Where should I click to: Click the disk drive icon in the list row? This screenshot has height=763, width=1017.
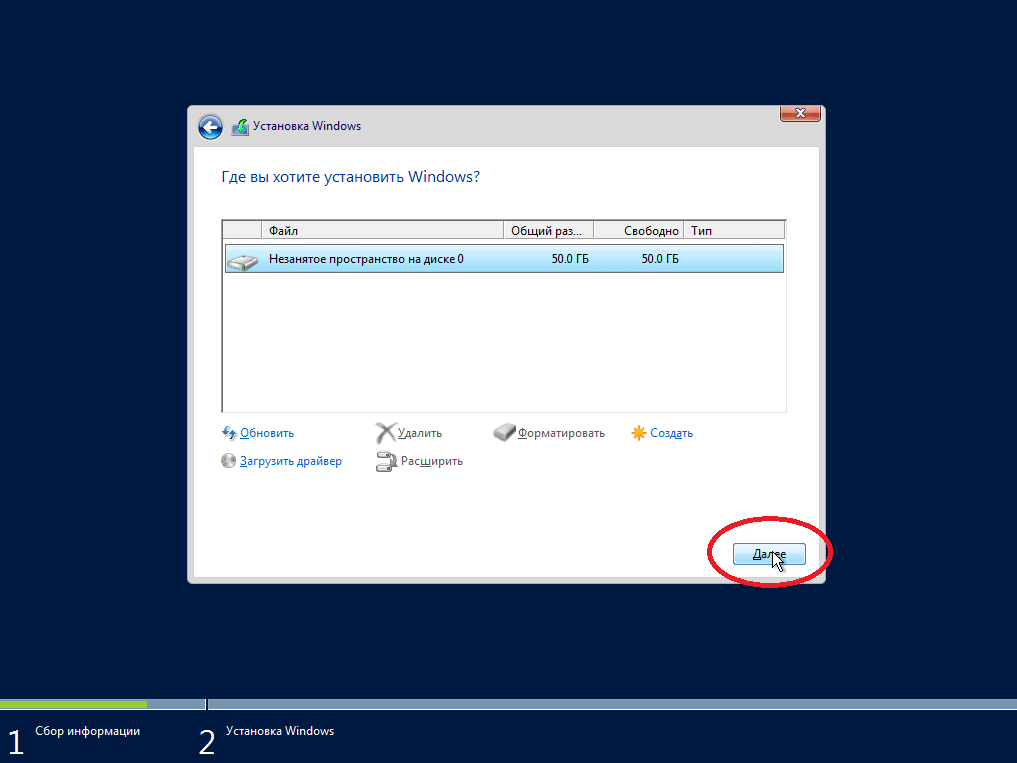click(242, 260)
